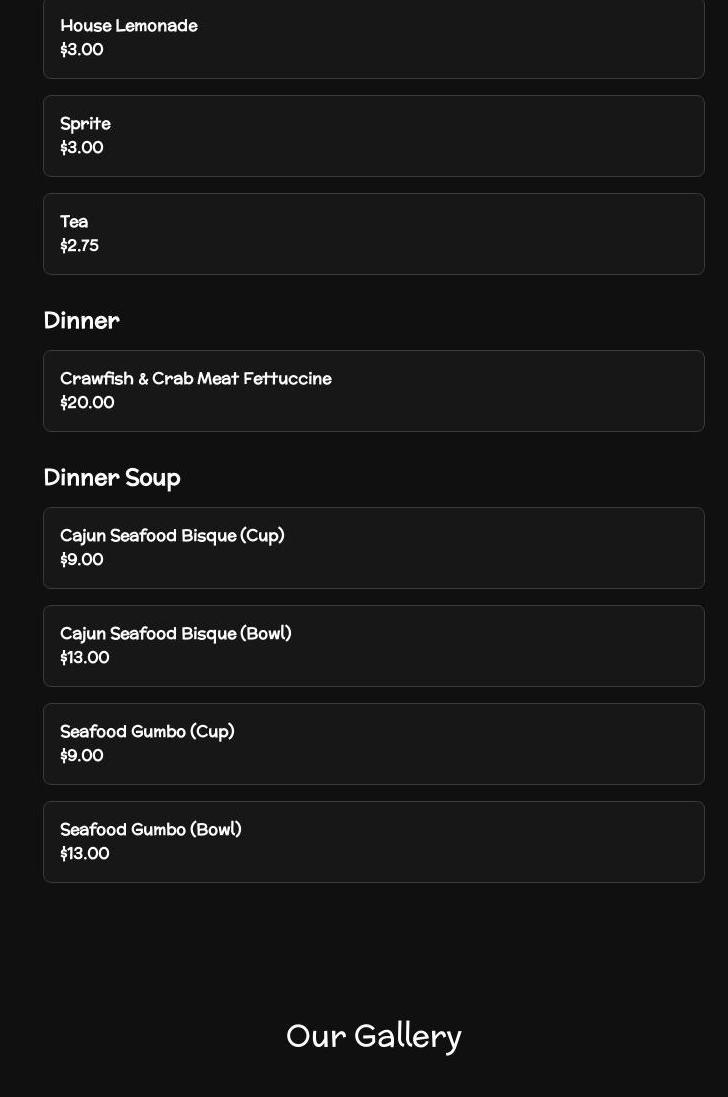Image resolution: width=728 pixels, height=1097 pixels.
Task: Select Seafood Gumbo (Bowl) item
Action: point(373,841)
